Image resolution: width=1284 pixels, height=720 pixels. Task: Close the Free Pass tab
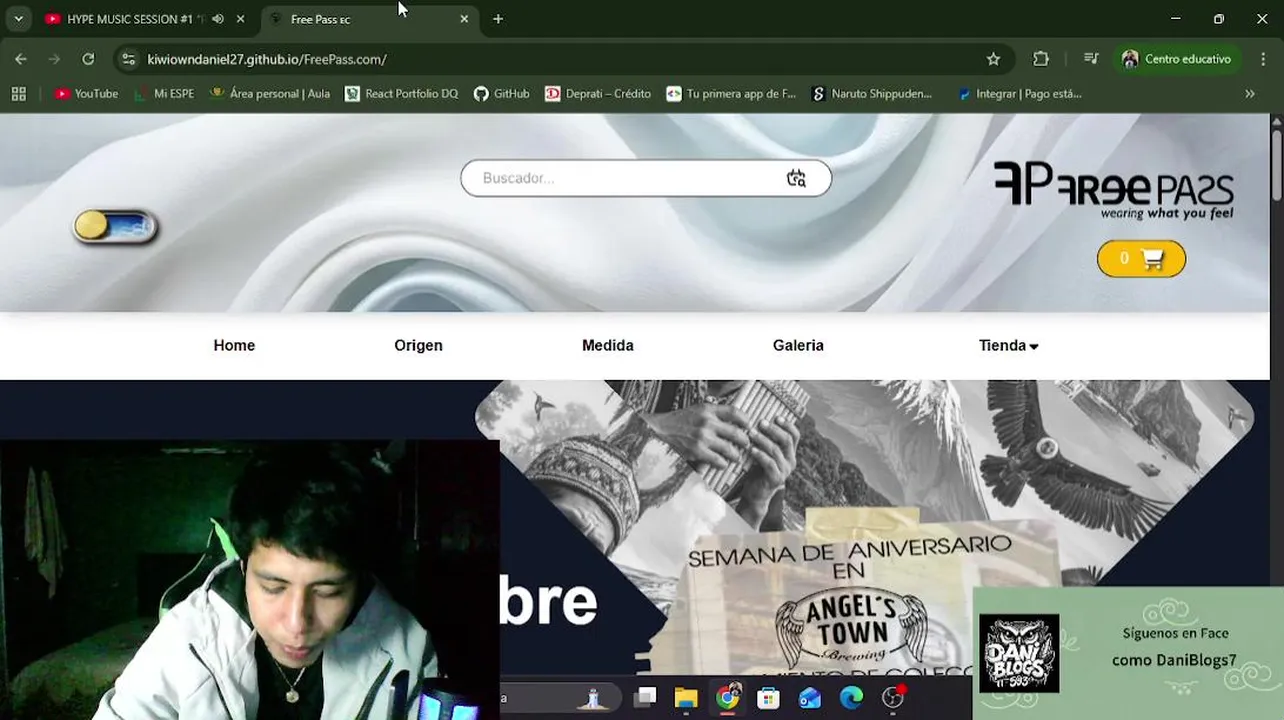pyautogui.click(x=464, y=19)
